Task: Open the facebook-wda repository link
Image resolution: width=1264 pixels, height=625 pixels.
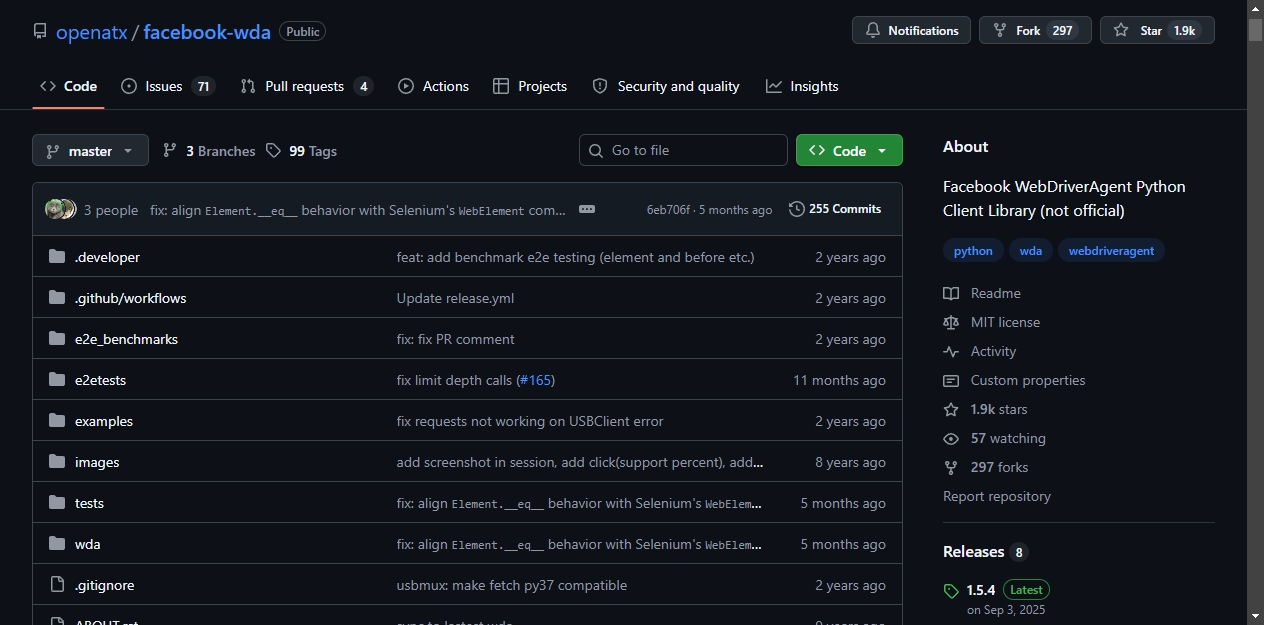Action: (x=207, y=31)
